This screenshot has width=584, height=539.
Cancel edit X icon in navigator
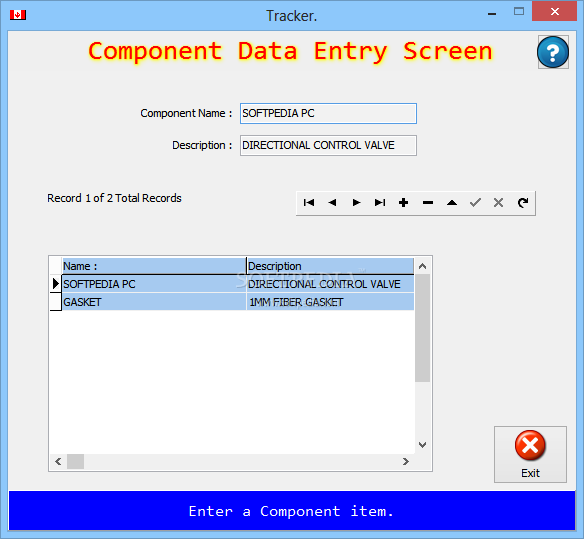coord(499,203)
